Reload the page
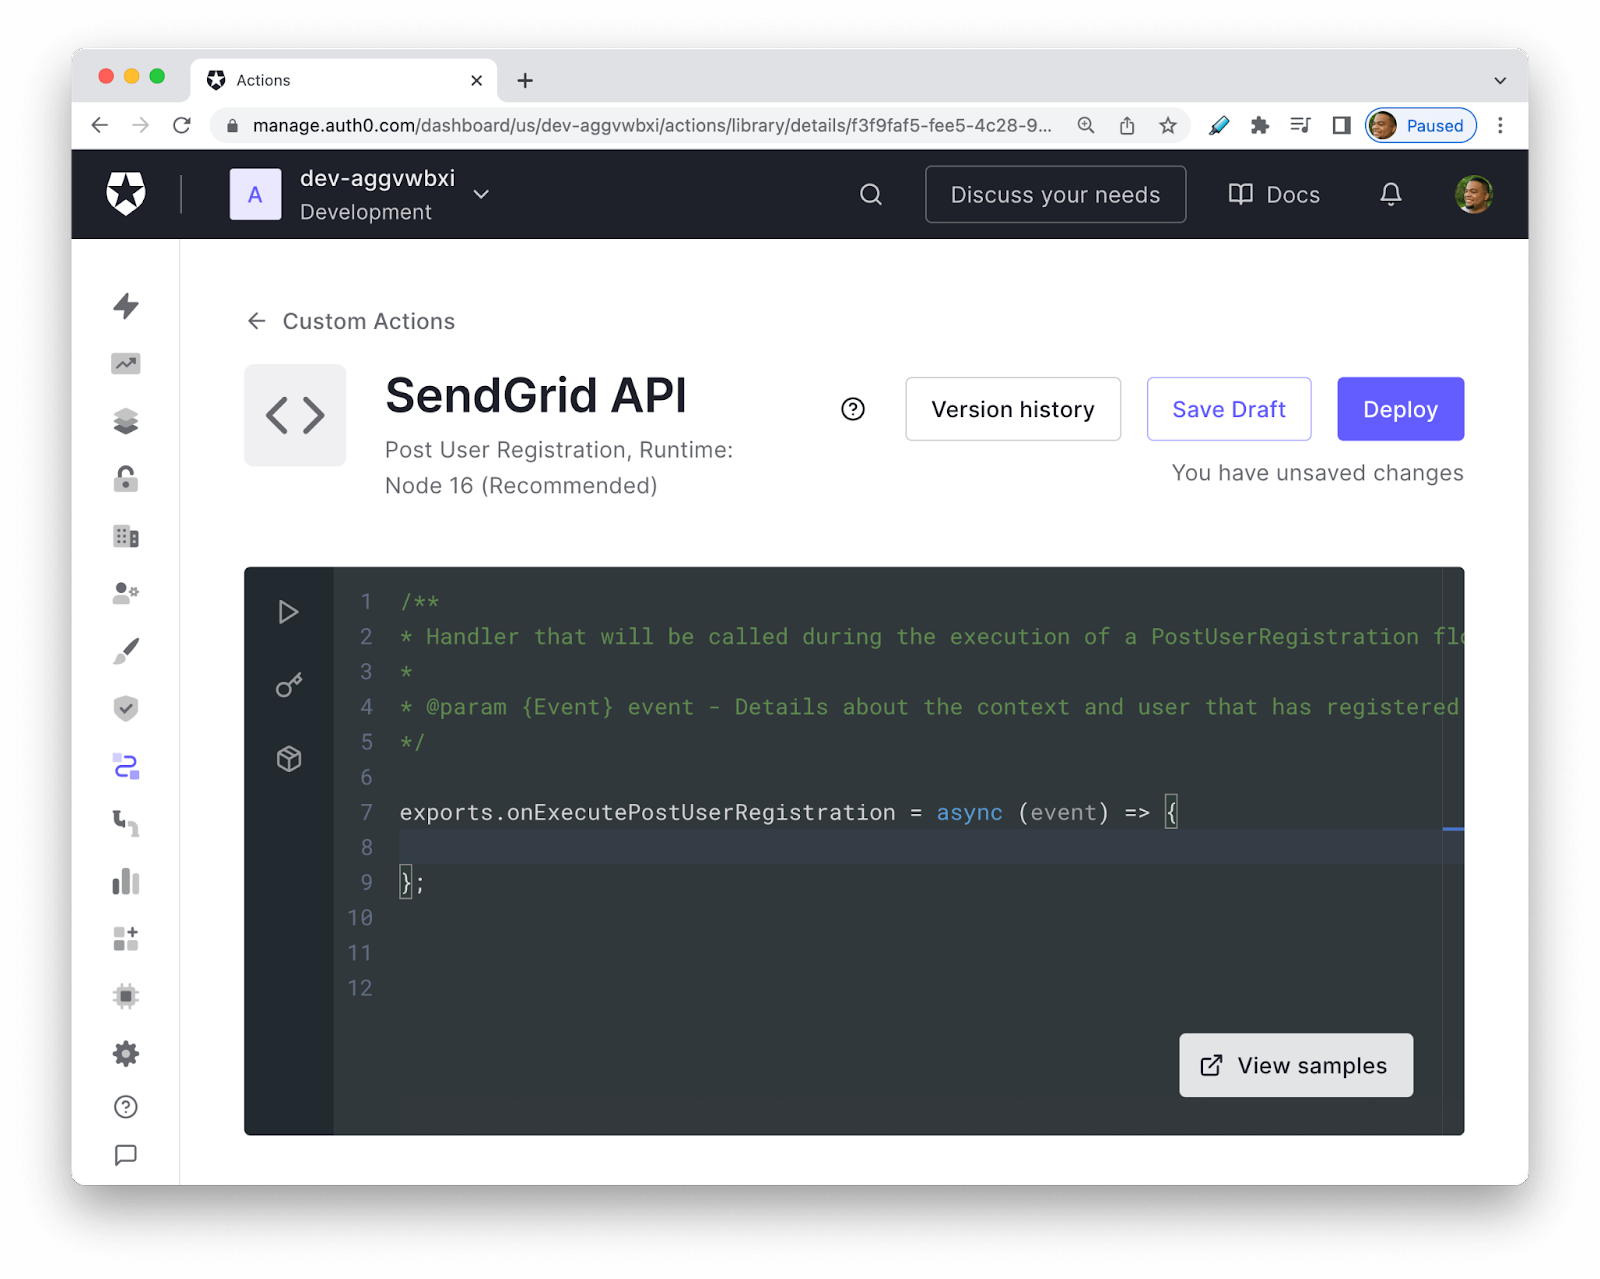The image size is (1600, 1279). click(x=181, y=125)
